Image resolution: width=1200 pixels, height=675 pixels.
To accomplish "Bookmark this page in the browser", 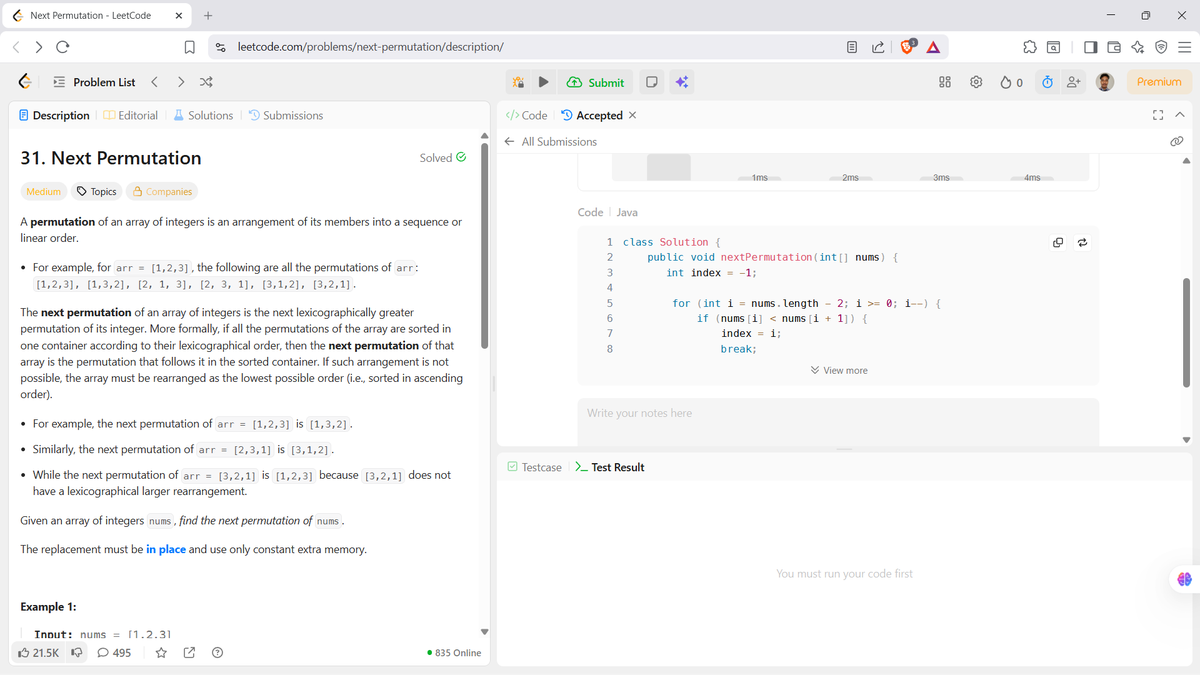I will click(188, 47).
